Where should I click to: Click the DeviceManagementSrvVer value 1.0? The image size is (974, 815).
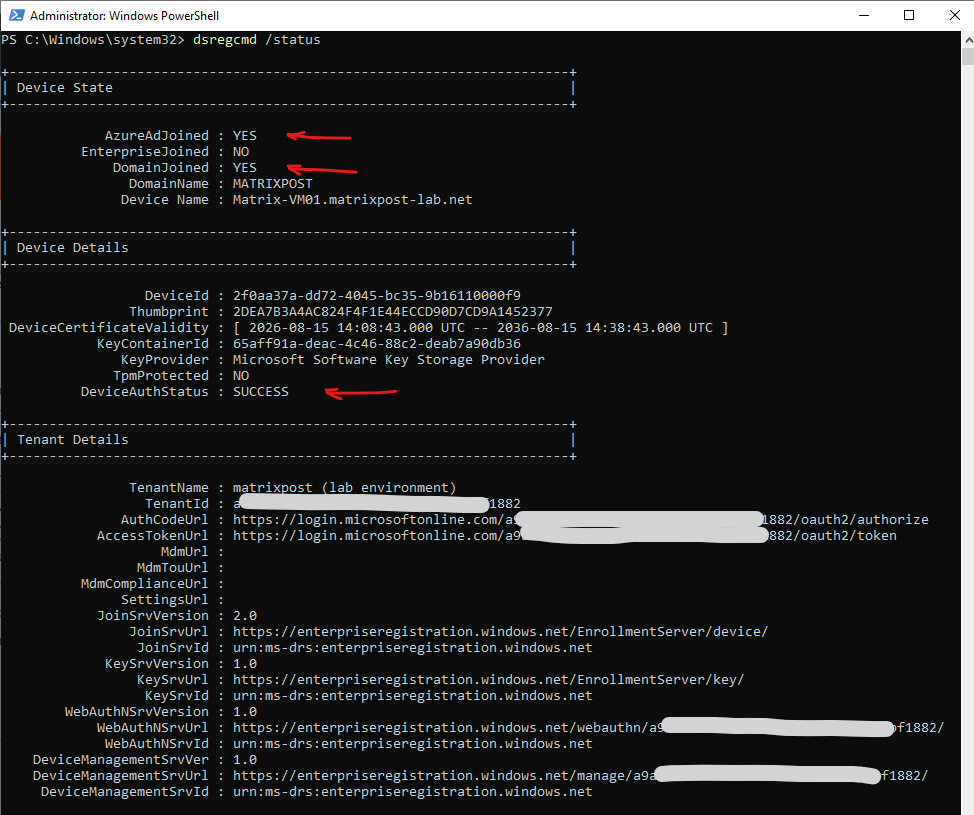pyautogui.click(x=245, y=760)
